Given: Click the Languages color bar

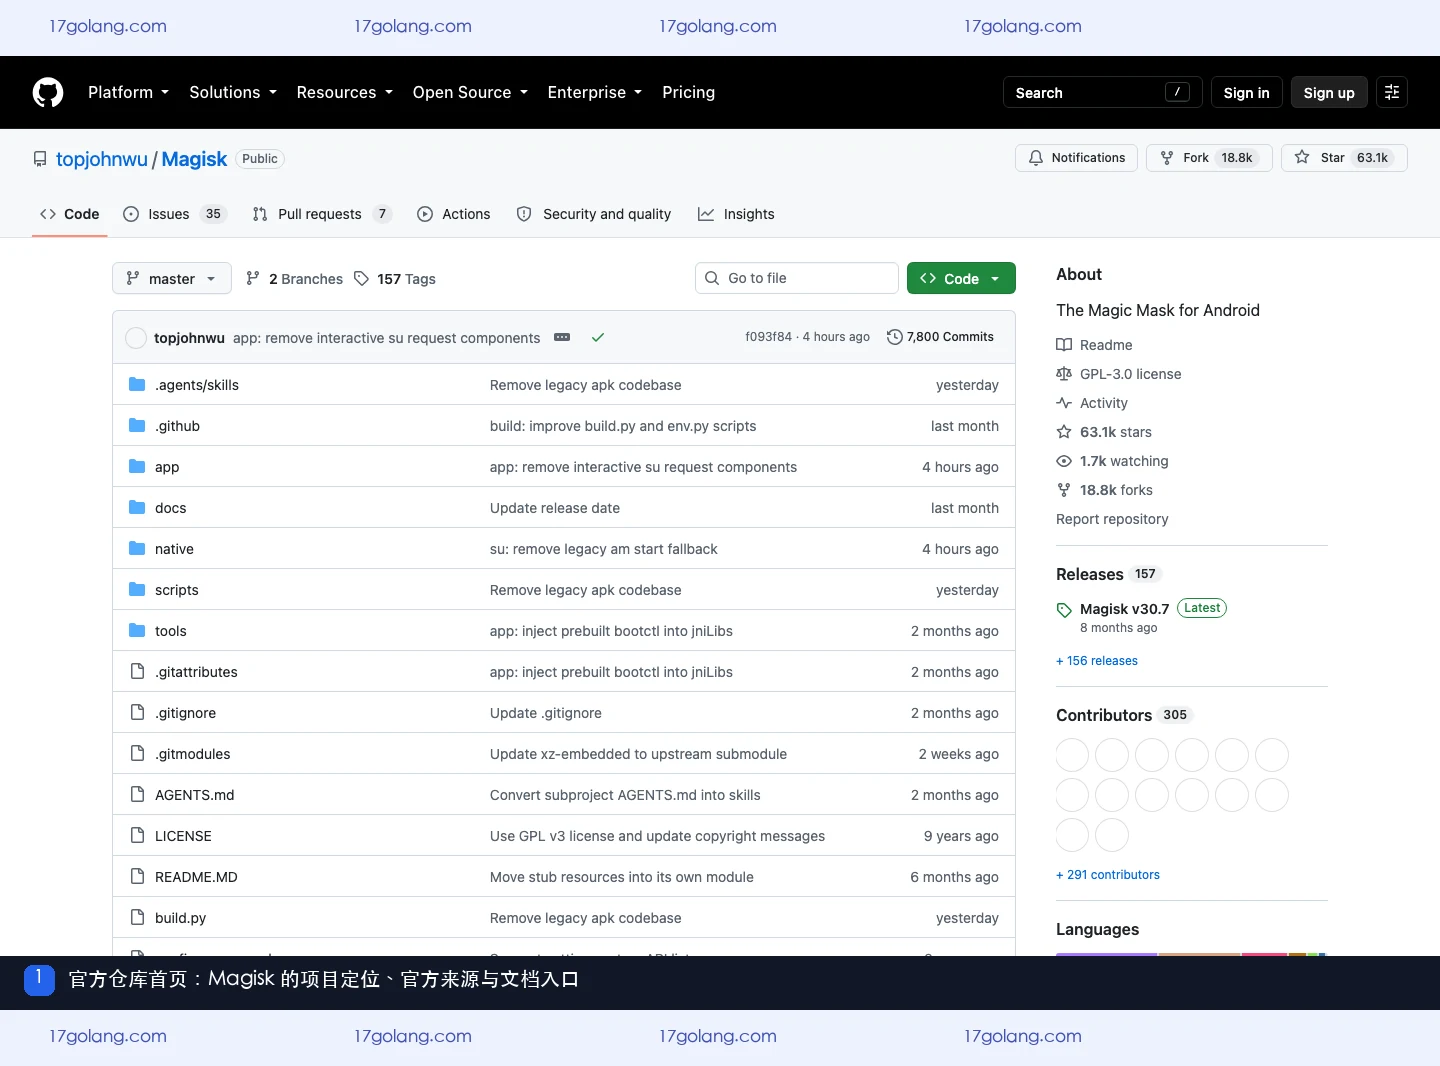Looking at the screenshot, I should [x=1191, y=954].
